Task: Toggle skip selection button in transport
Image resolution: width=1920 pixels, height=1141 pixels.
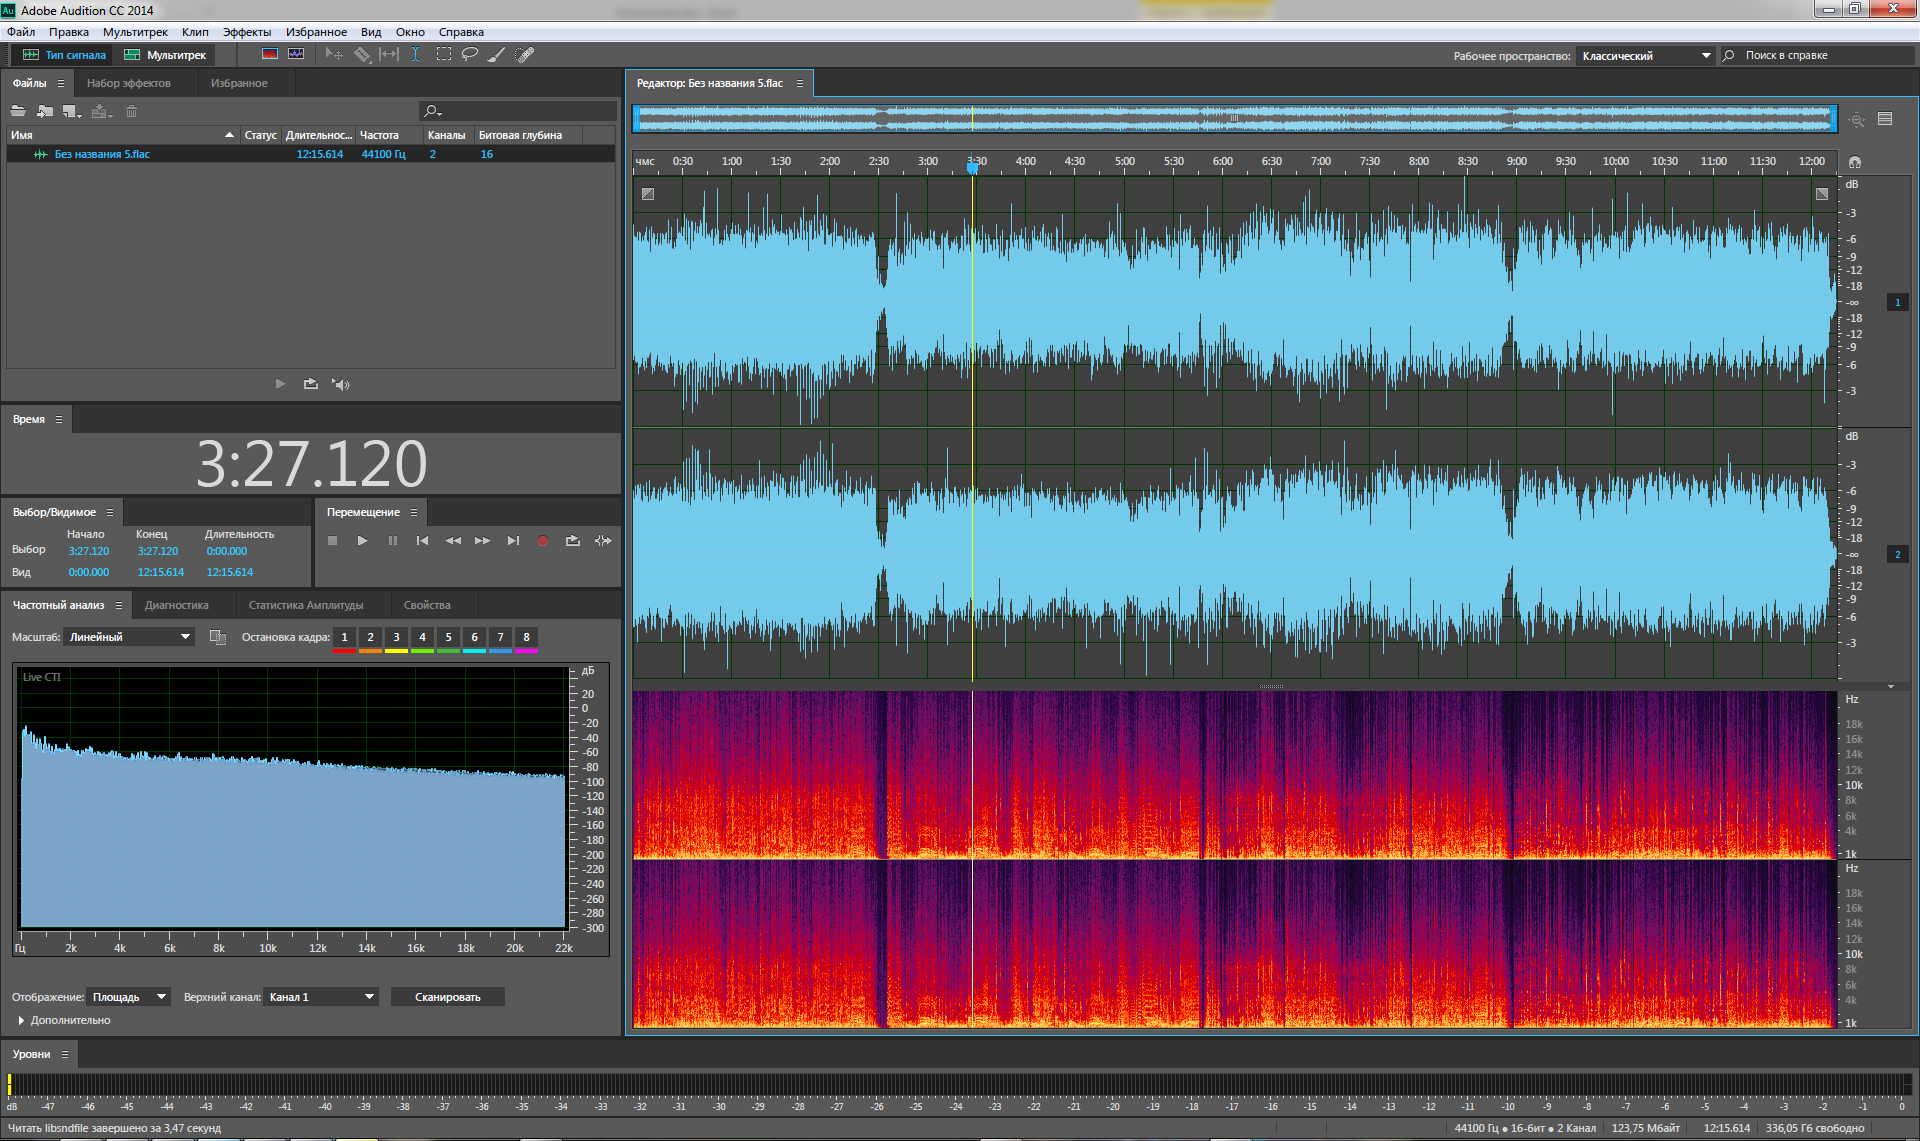Action: click(603, 541)
